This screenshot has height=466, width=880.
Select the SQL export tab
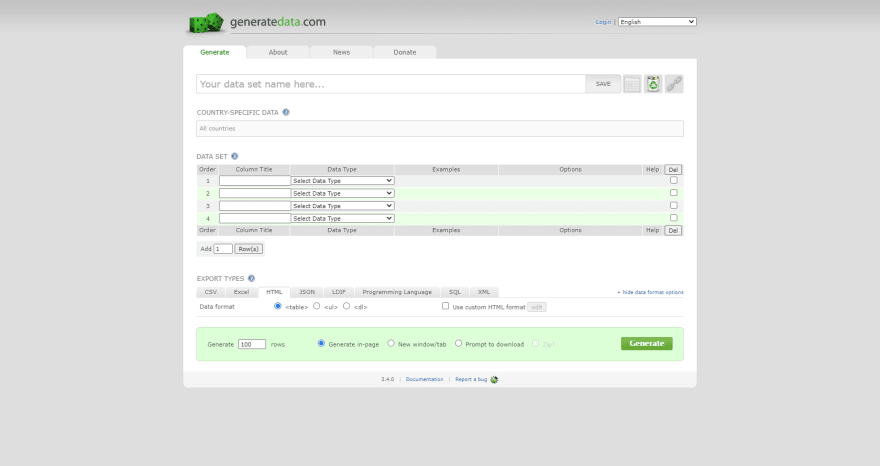tap(455, 293)
